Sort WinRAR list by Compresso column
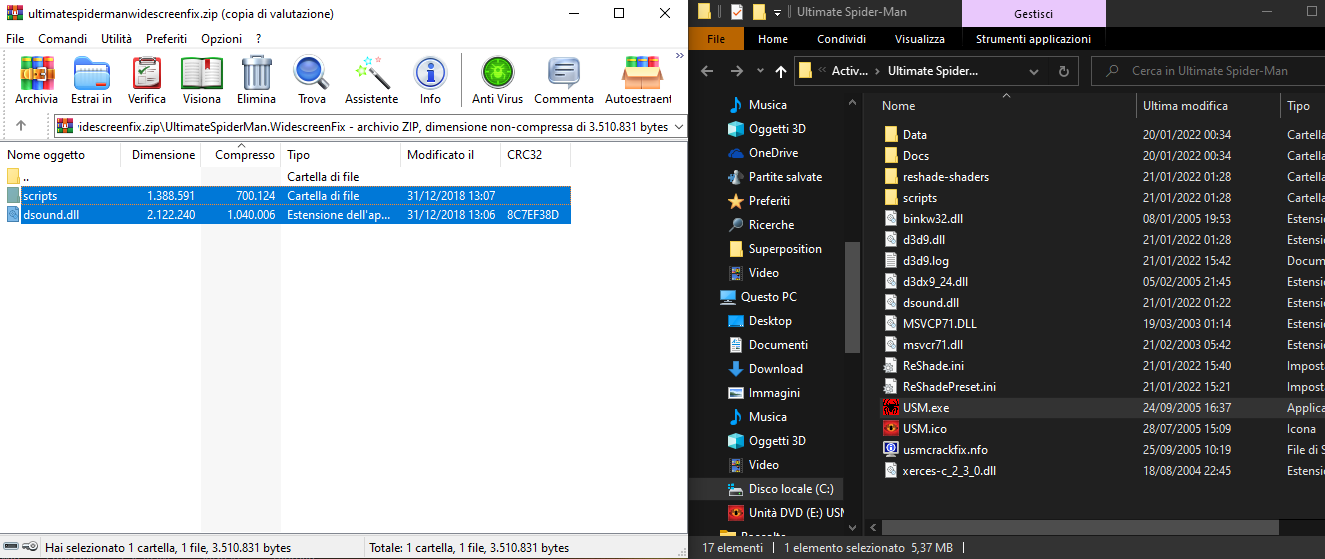This screenshot has height=559, width=1325. [x=241, y=155]
